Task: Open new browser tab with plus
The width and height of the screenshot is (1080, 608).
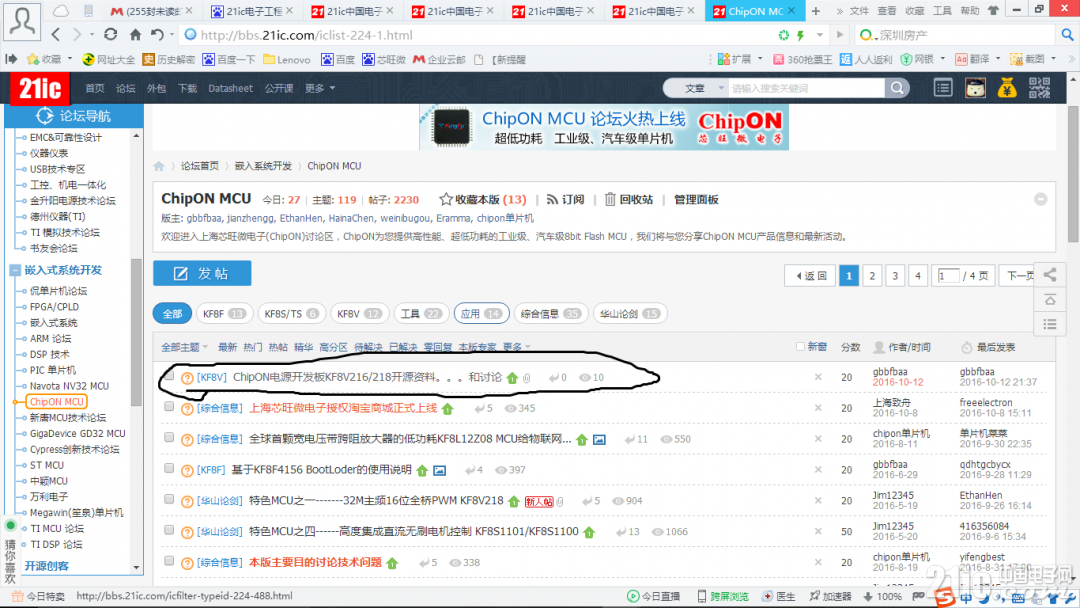Action: (816, 11)
